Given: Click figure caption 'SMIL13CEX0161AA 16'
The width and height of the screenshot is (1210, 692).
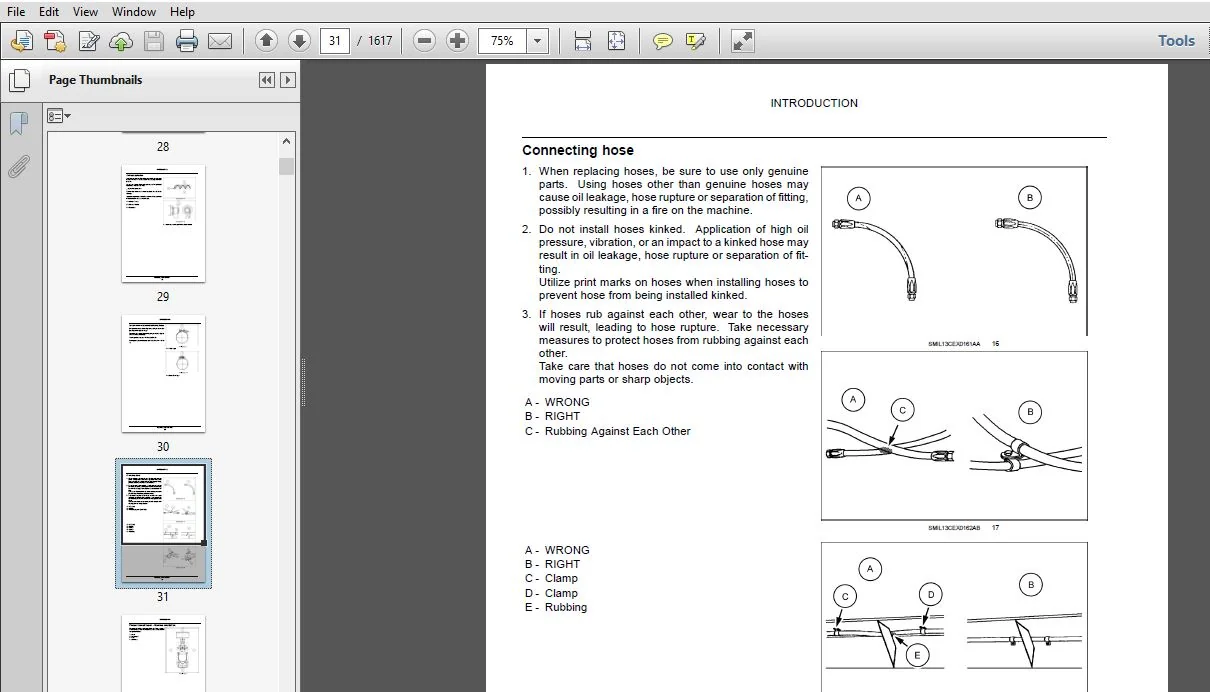Looking at the screenshot, I should pyautogui.click(x=964, y=344).
